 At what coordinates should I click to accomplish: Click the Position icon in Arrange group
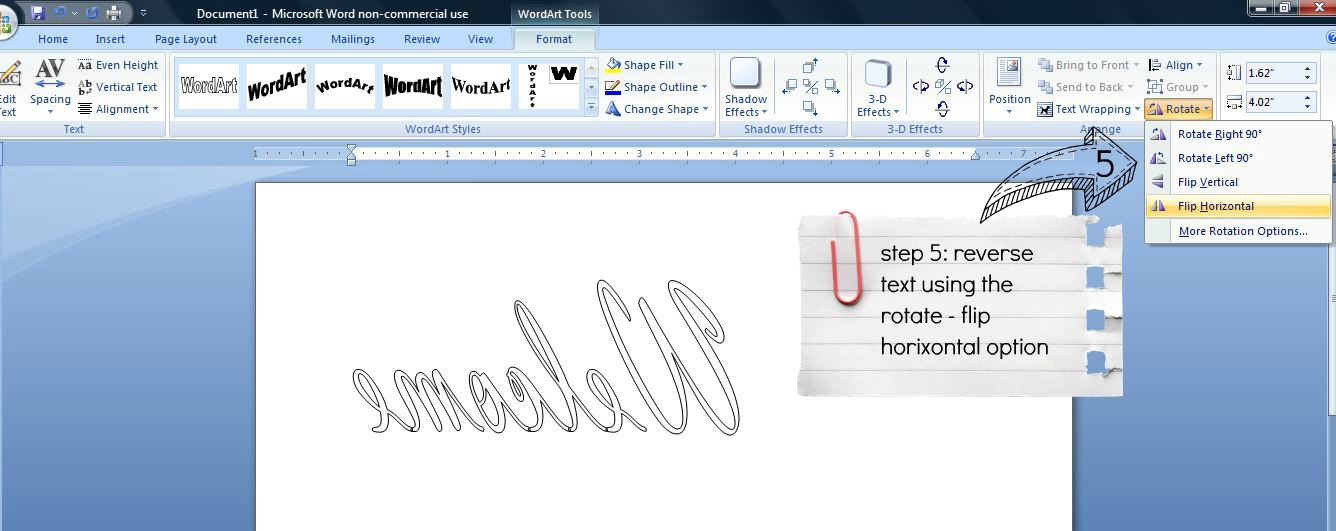tap(1009, 87)
